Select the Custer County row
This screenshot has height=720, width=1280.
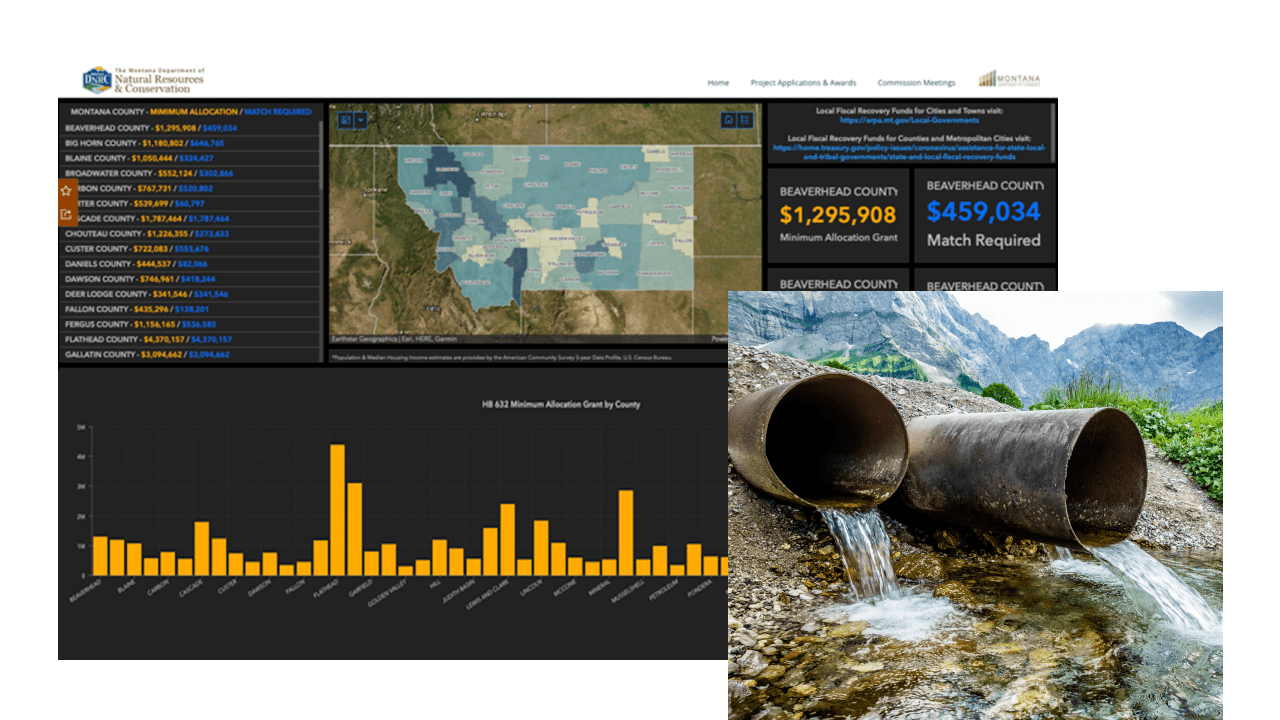pyautogui.click(x=190, y=248)
